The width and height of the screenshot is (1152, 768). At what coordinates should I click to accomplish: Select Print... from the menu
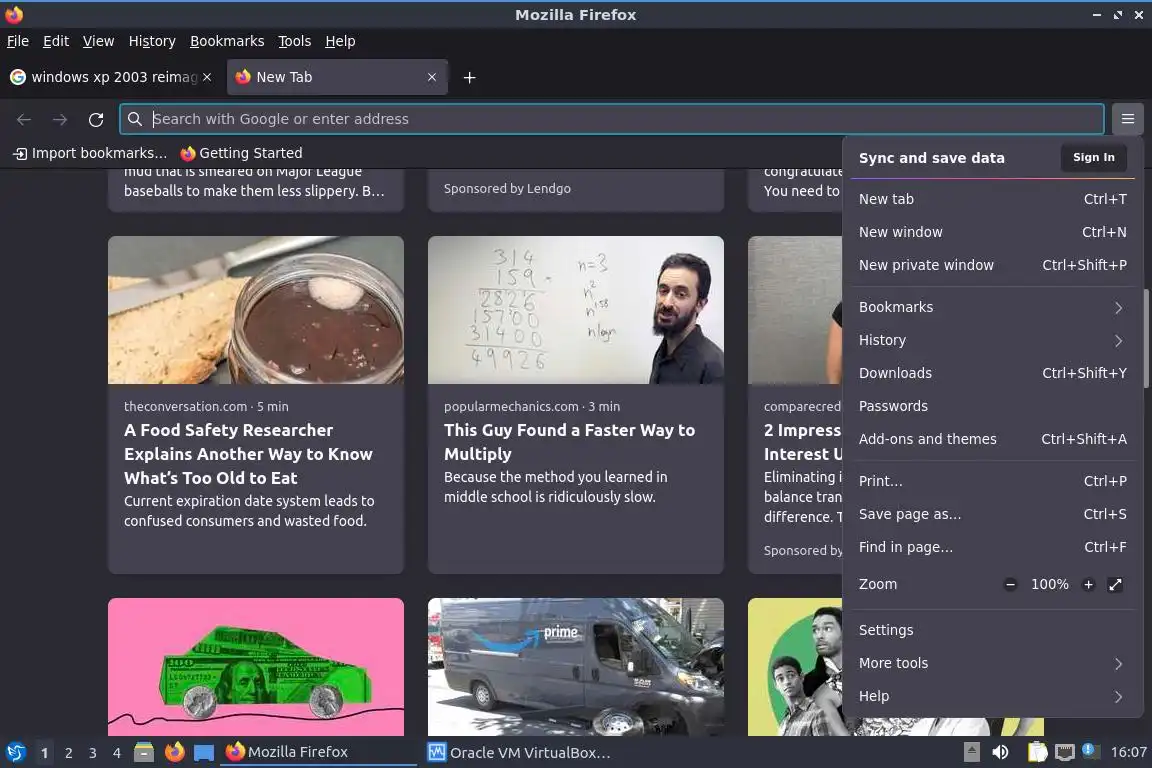pyautogui.click(x=992, y=481)
